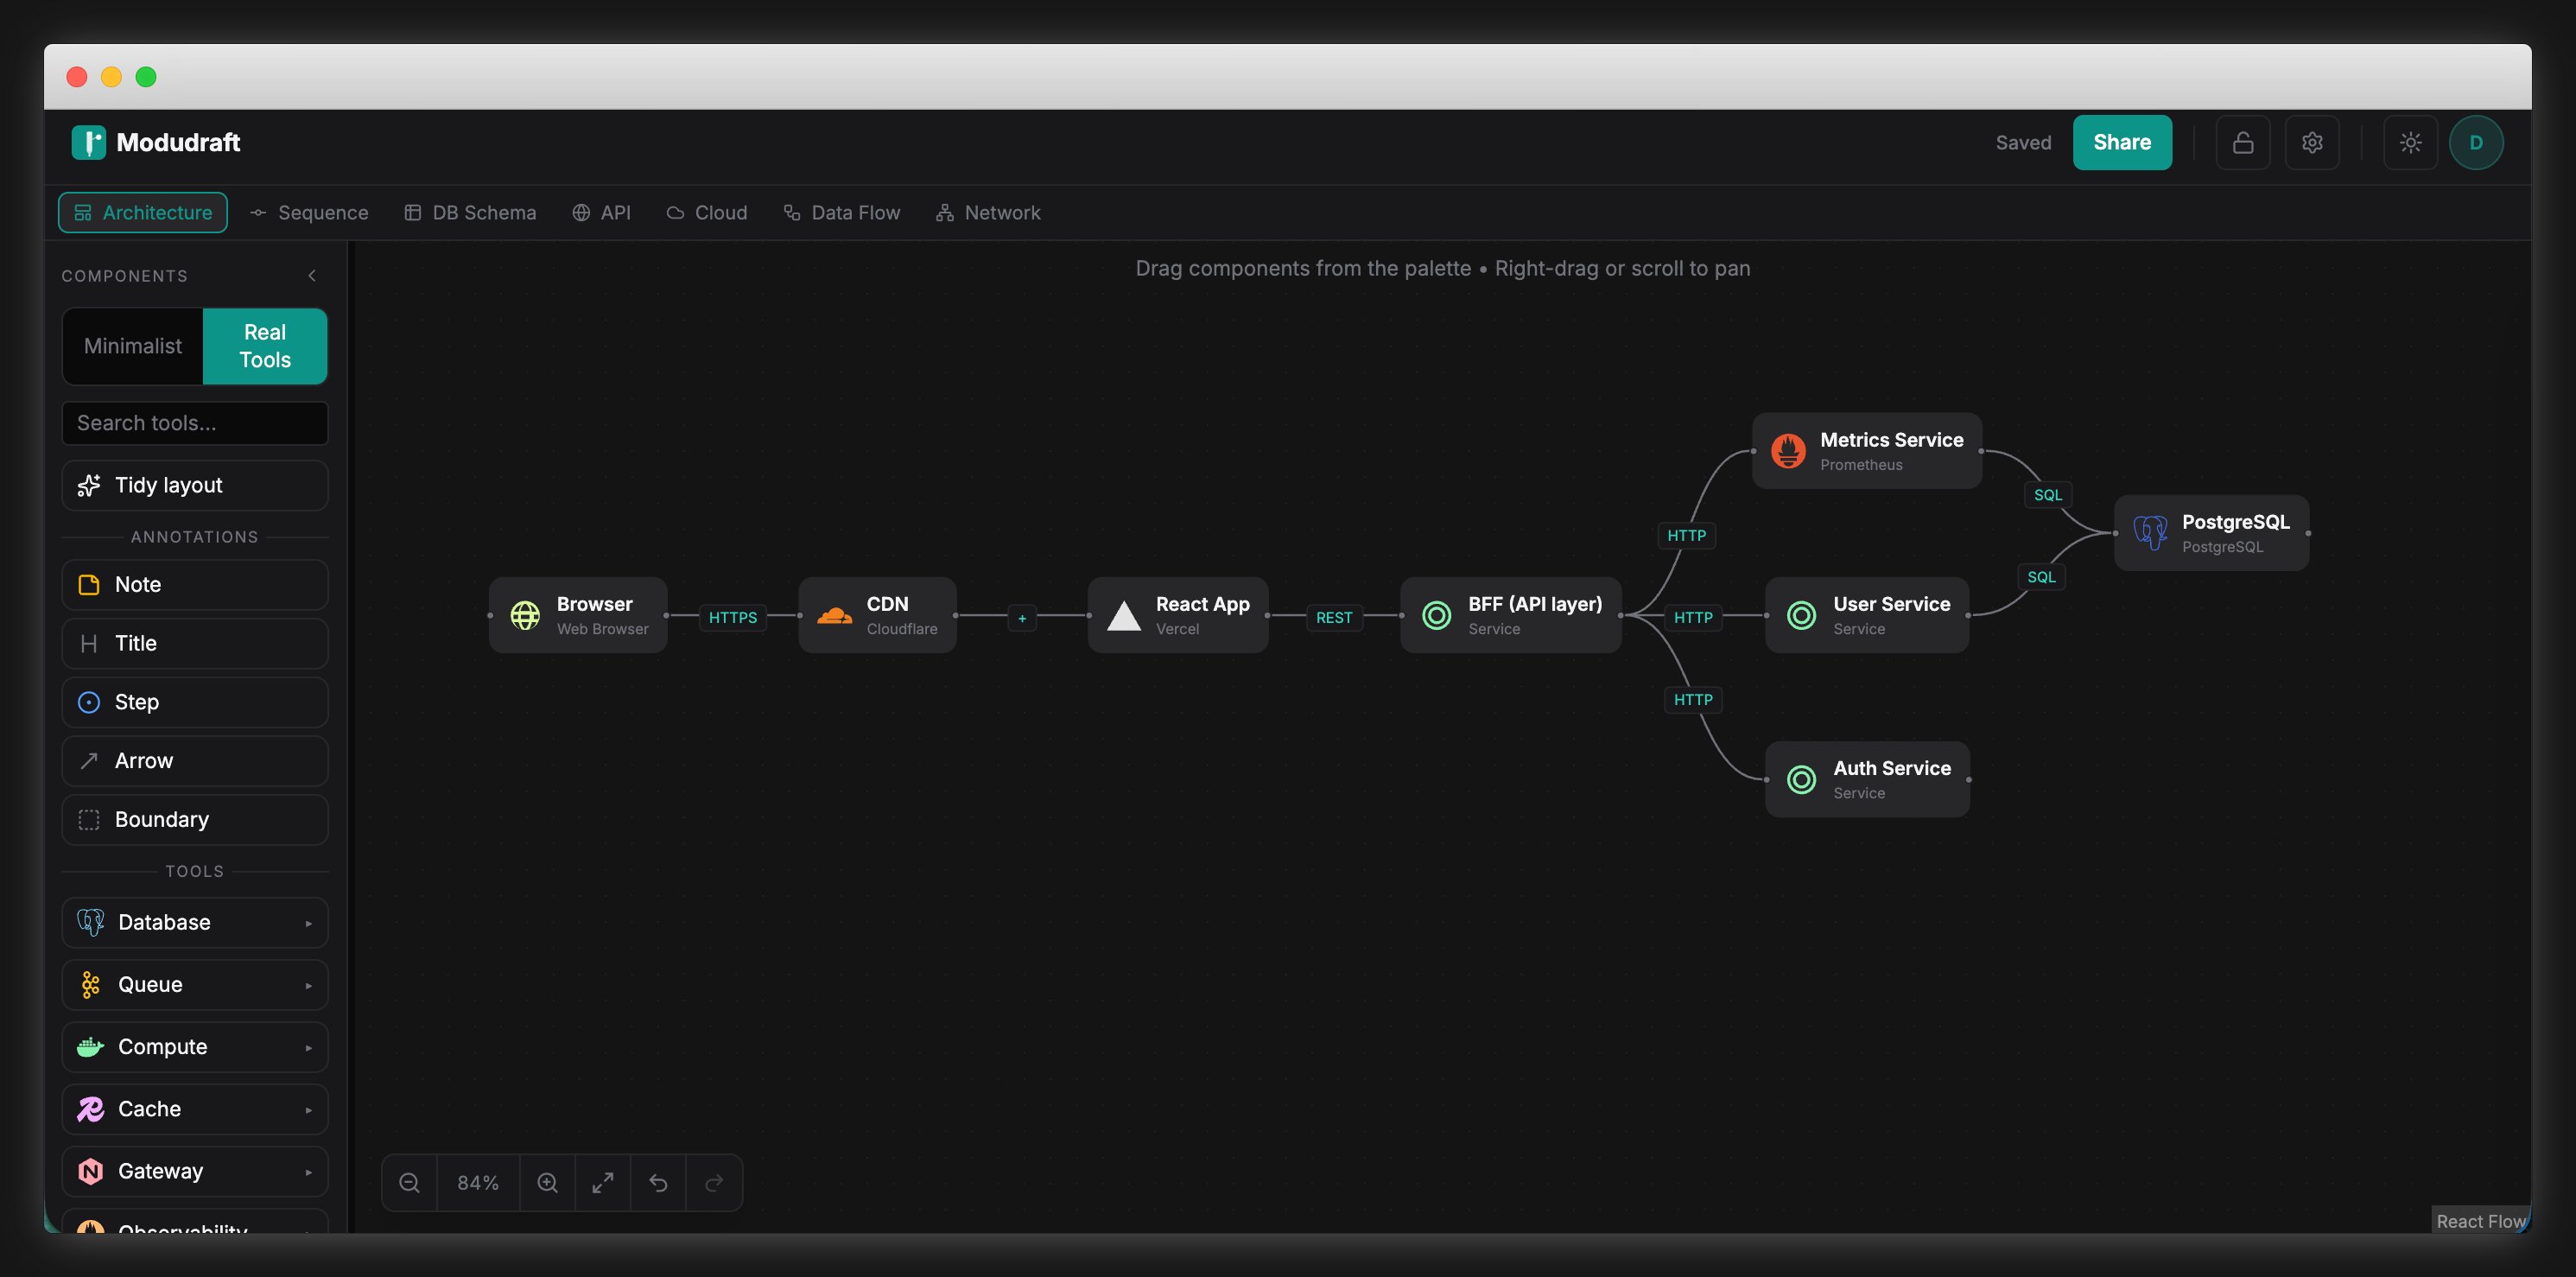Click the Vercel triangle icon on React App

point(1124,615)
